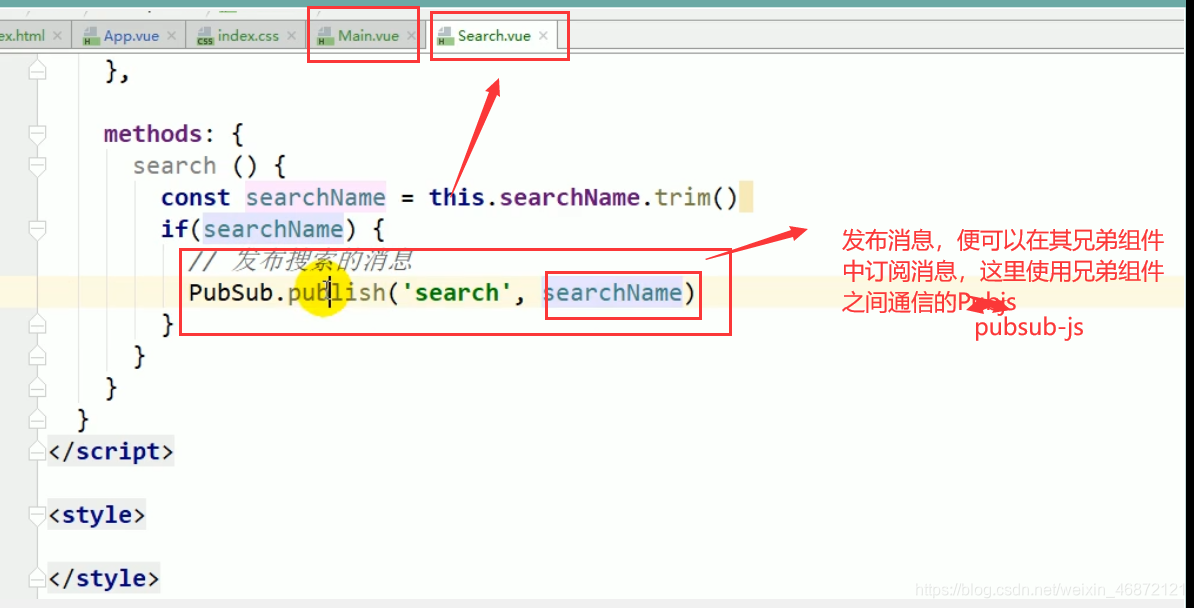Close the ex.html tab
The width and height of the screenshot is (1194, 608).
coord(57,36)
